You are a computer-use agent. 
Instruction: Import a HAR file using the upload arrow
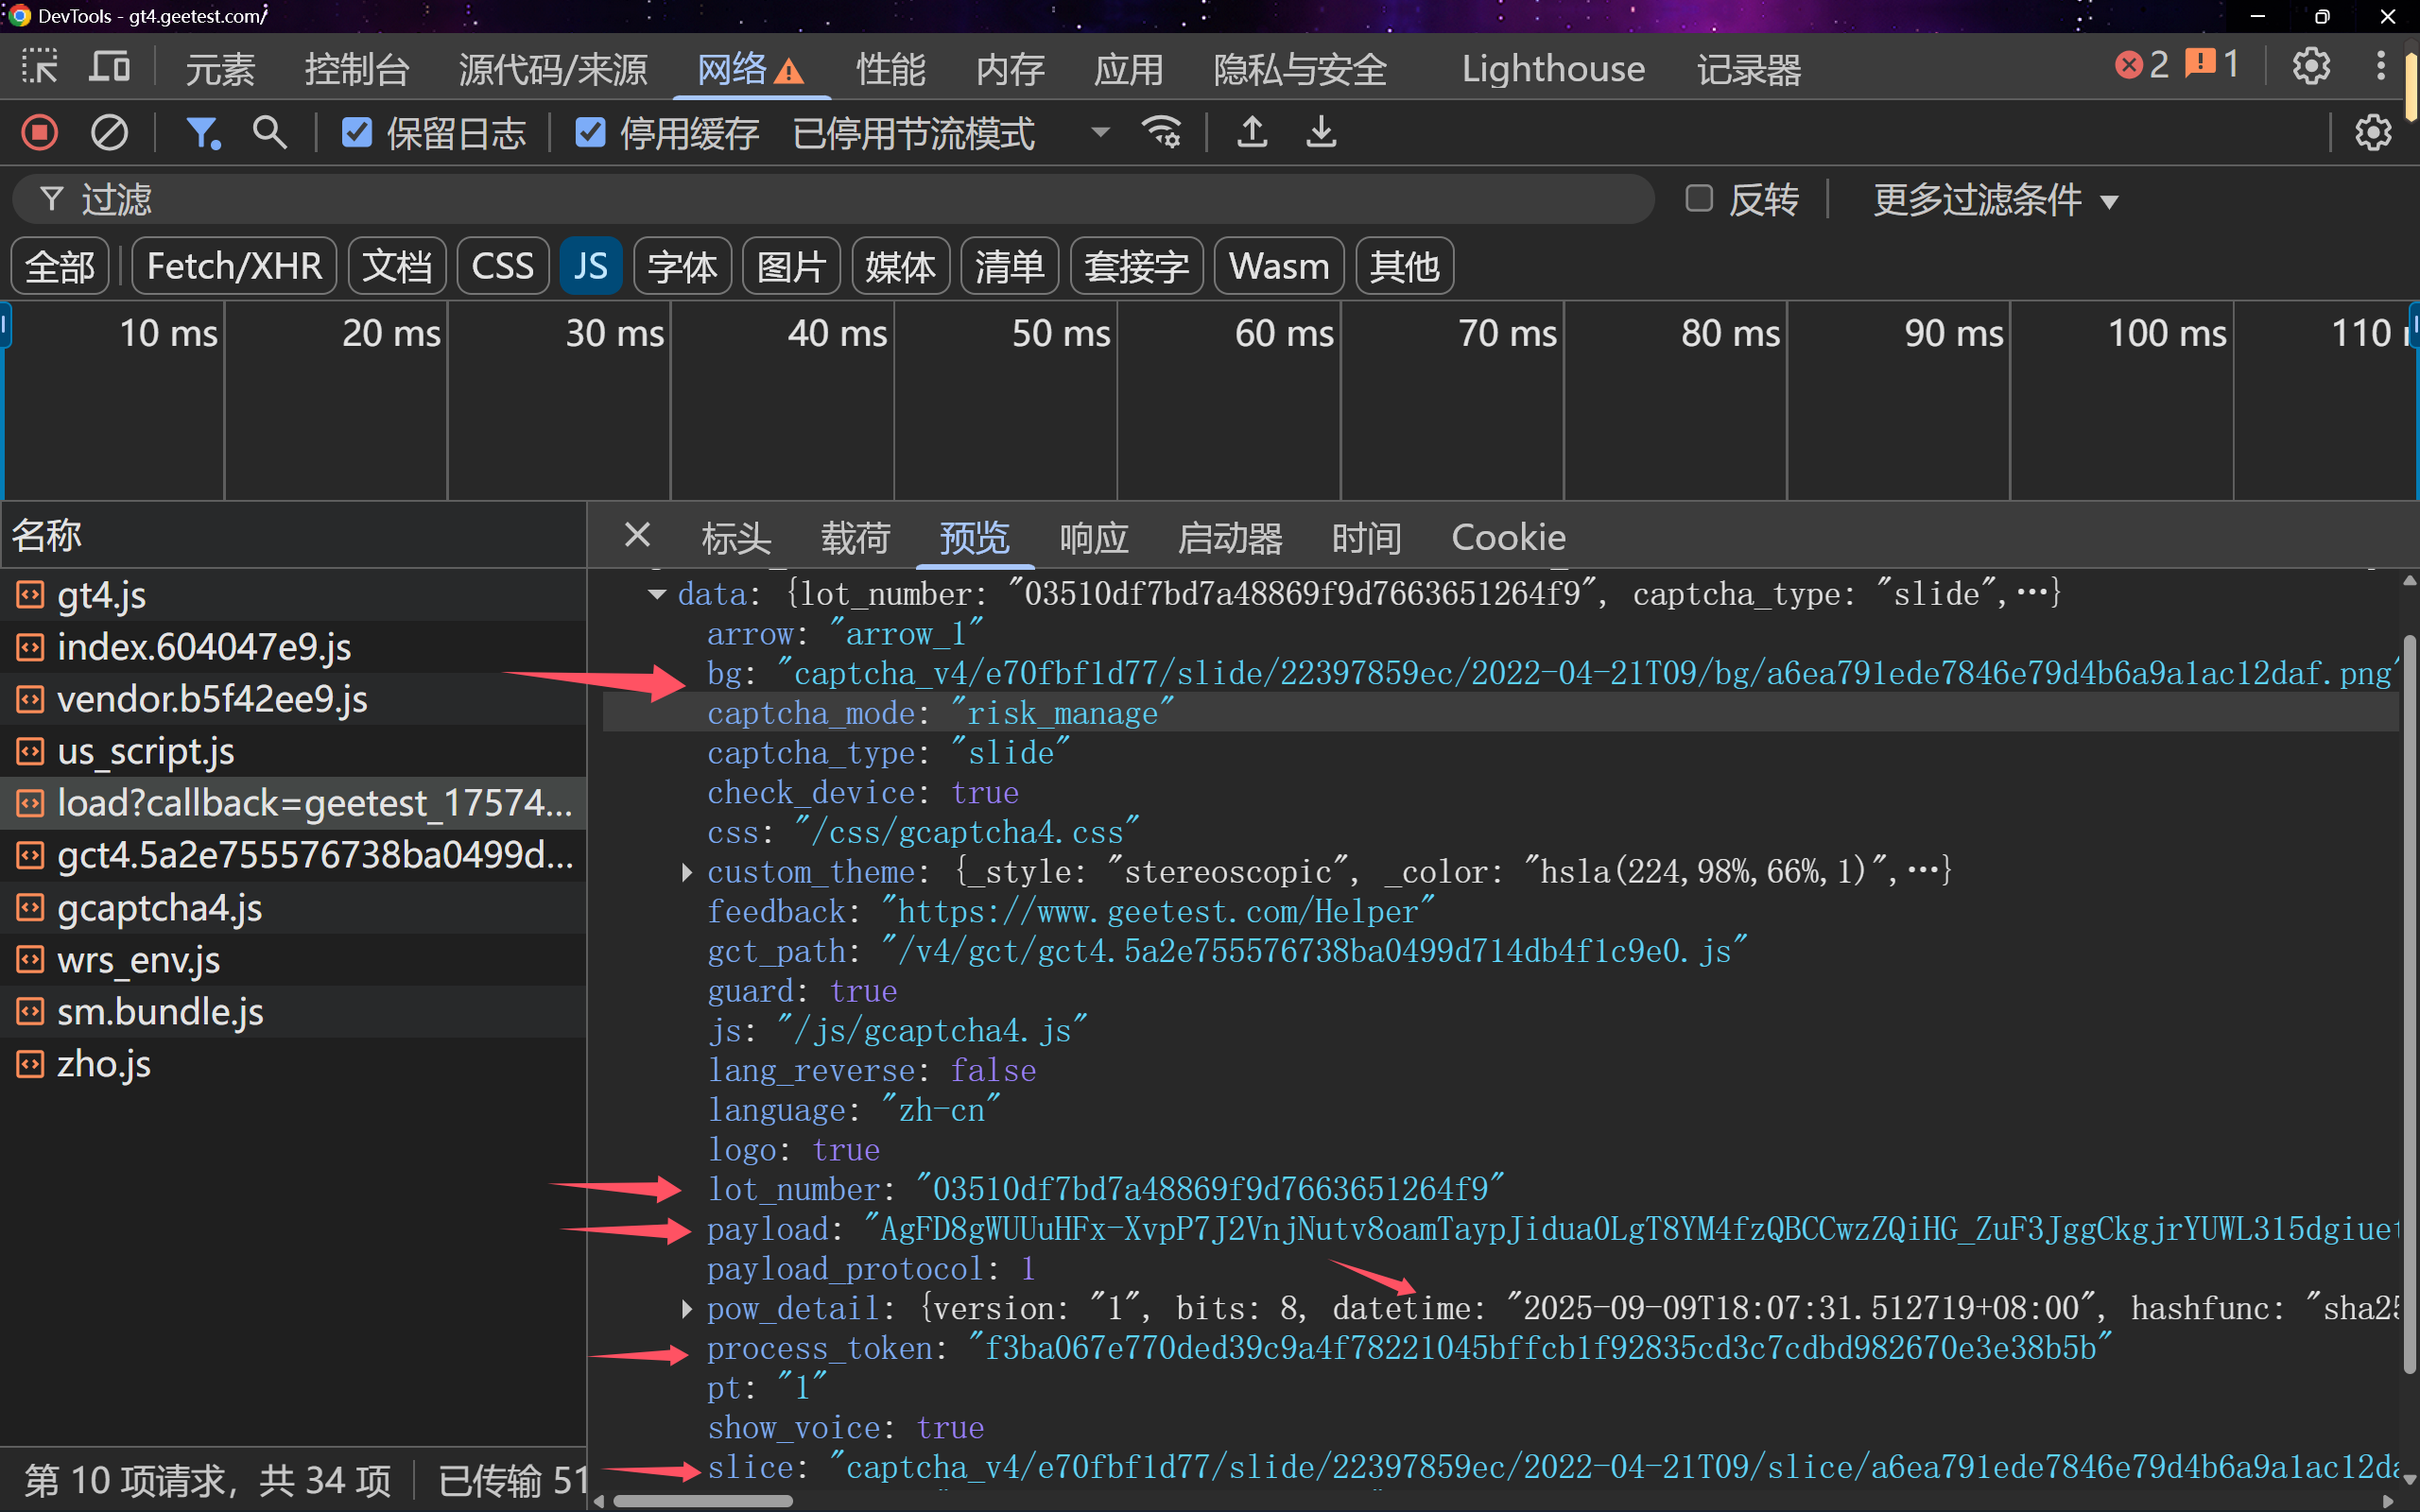point(1252,132)
